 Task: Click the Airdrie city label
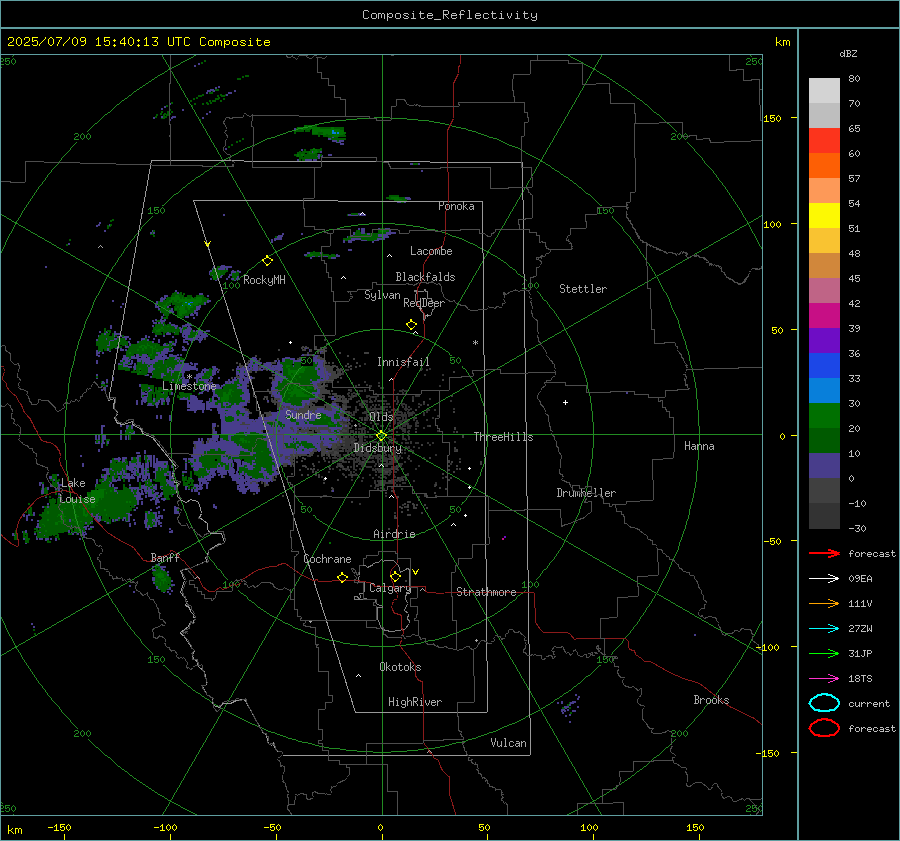pos(394,534)
